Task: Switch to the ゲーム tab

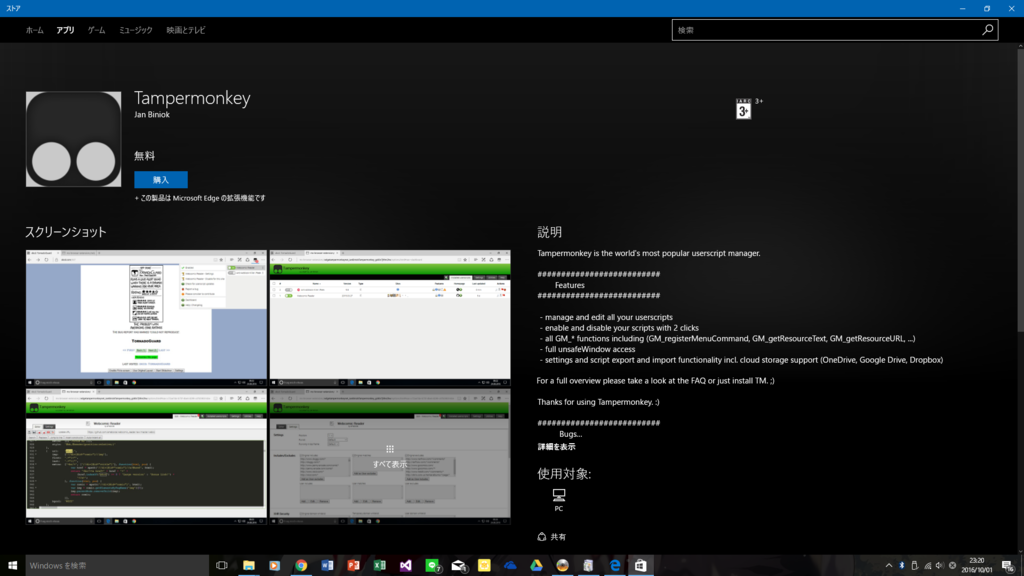Action: point(97,30)
